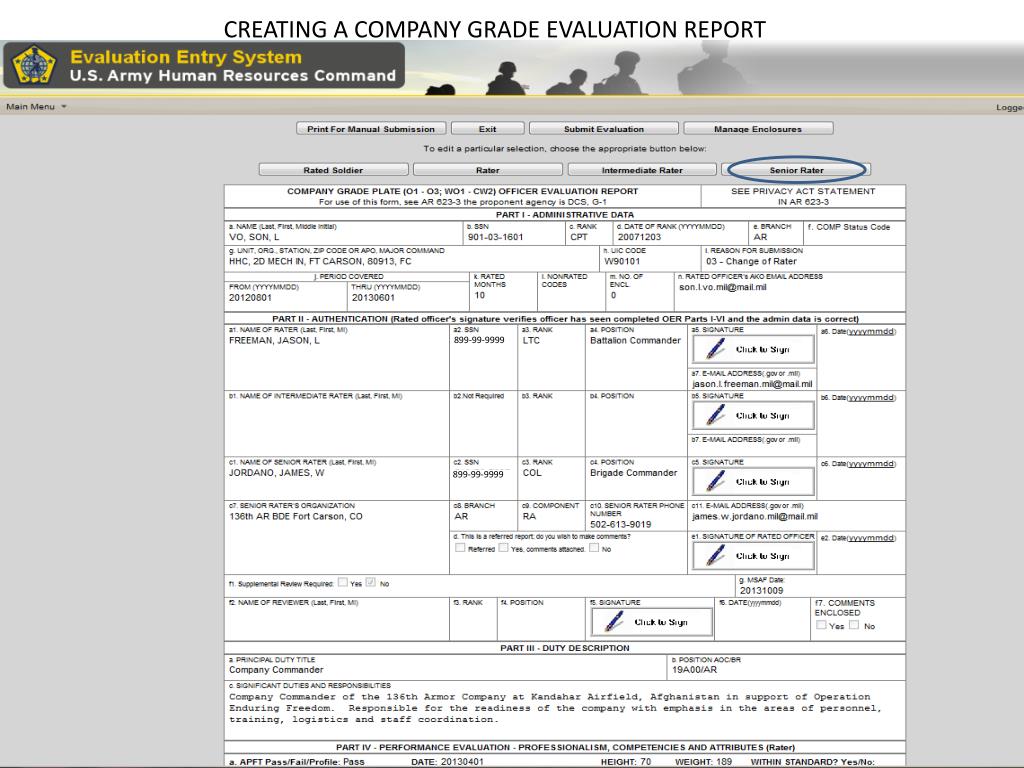Toggle Supplemental Review Required No checkbox
Image resolution: width=1024 pixels, height=768 pixels.
pyautogui.click(x=371, y=582)
